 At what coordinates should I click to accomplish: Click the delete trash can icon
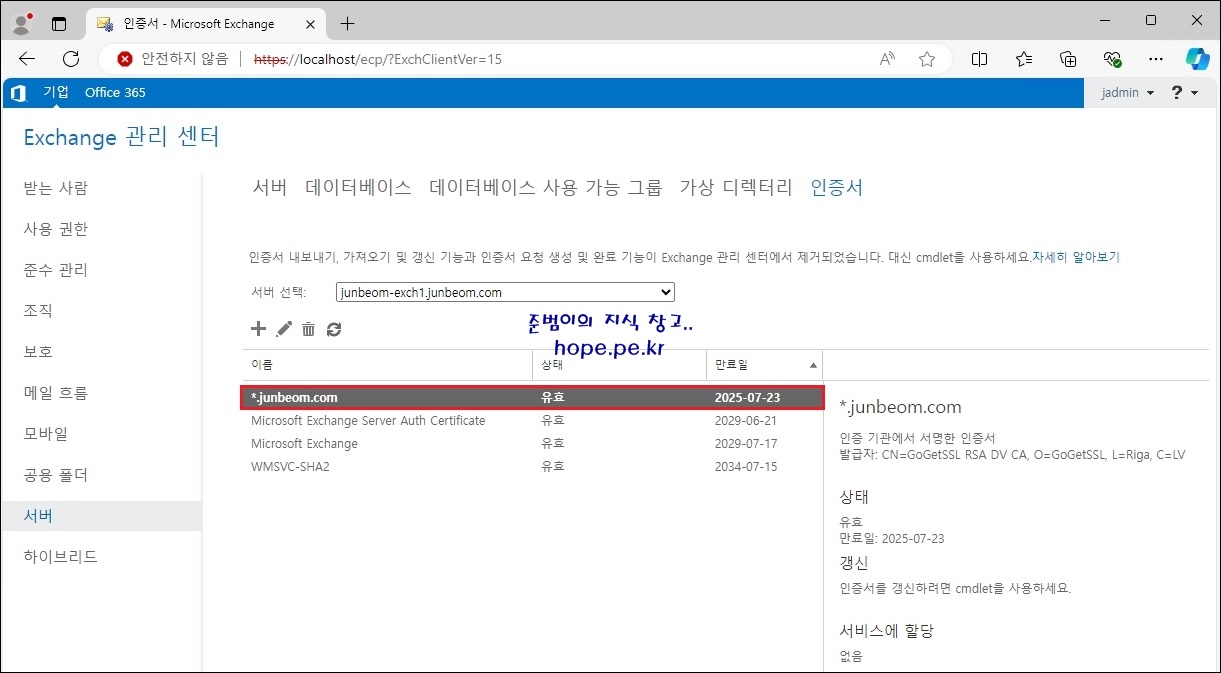click(x=309, y=329)
